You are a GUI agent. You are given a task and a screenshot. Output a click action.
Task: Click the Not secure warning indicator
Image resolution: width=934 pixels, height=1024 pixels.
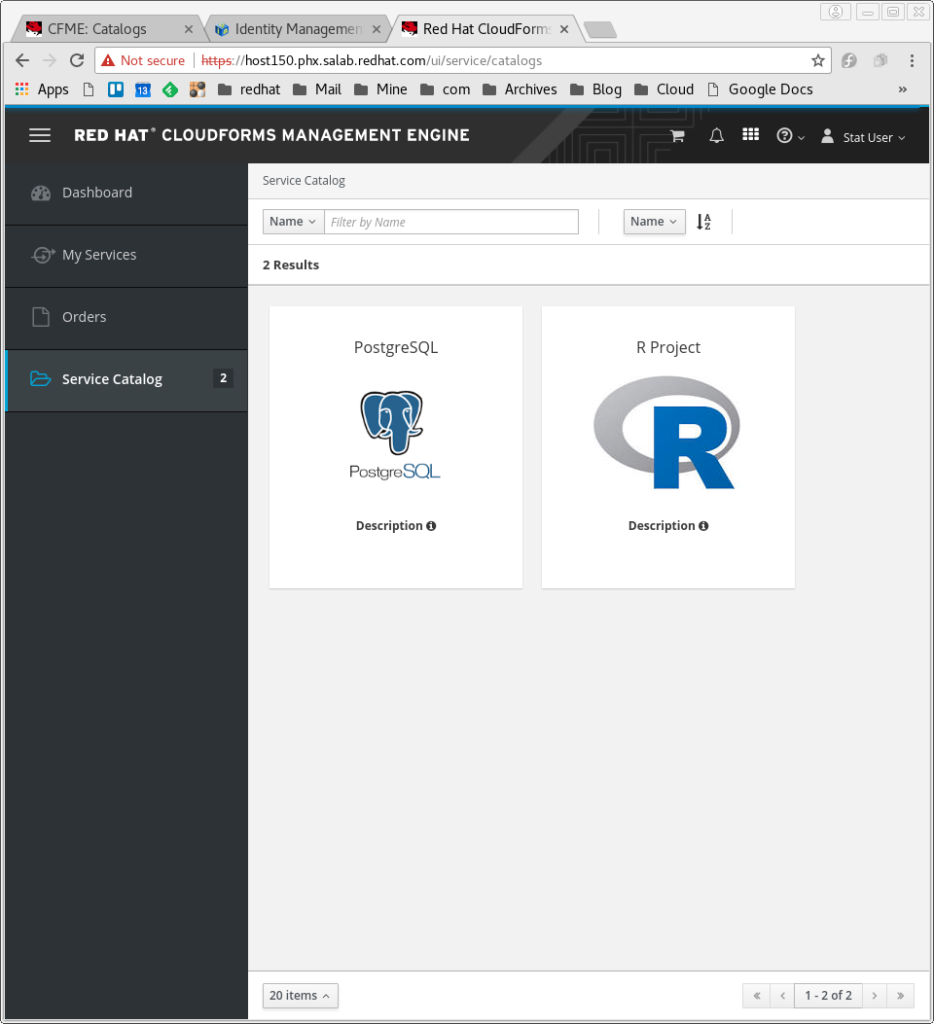pos(143,60)
